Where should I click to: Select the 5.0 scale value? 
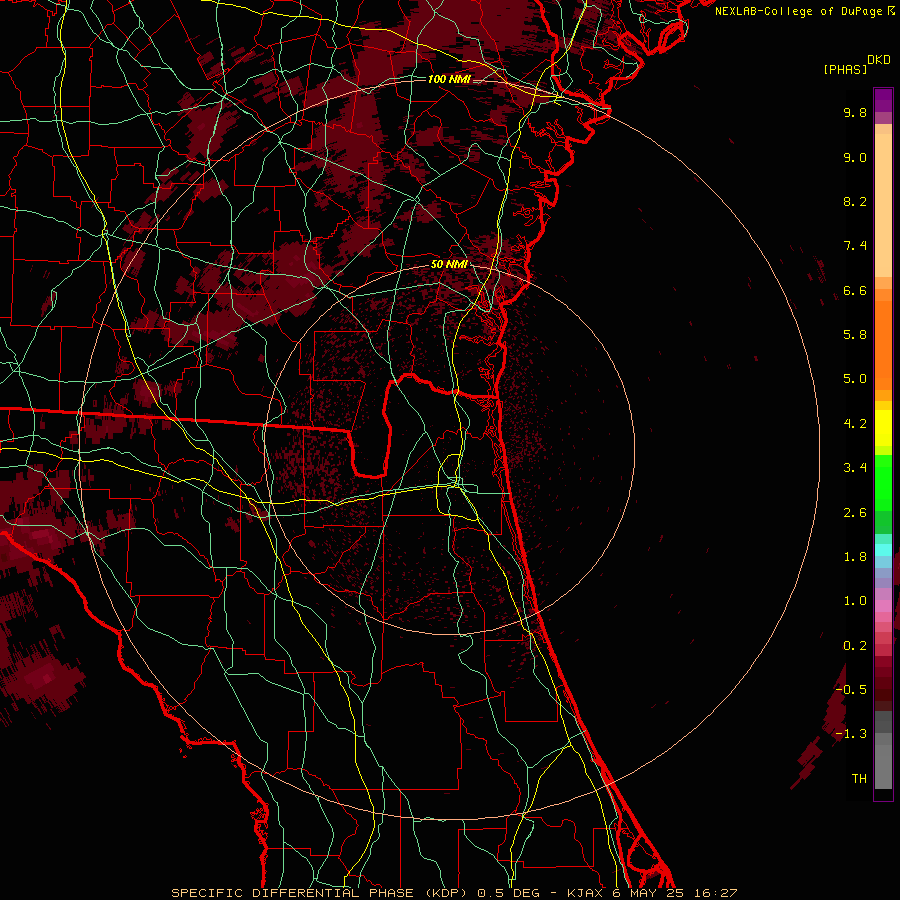click(855, 379)
